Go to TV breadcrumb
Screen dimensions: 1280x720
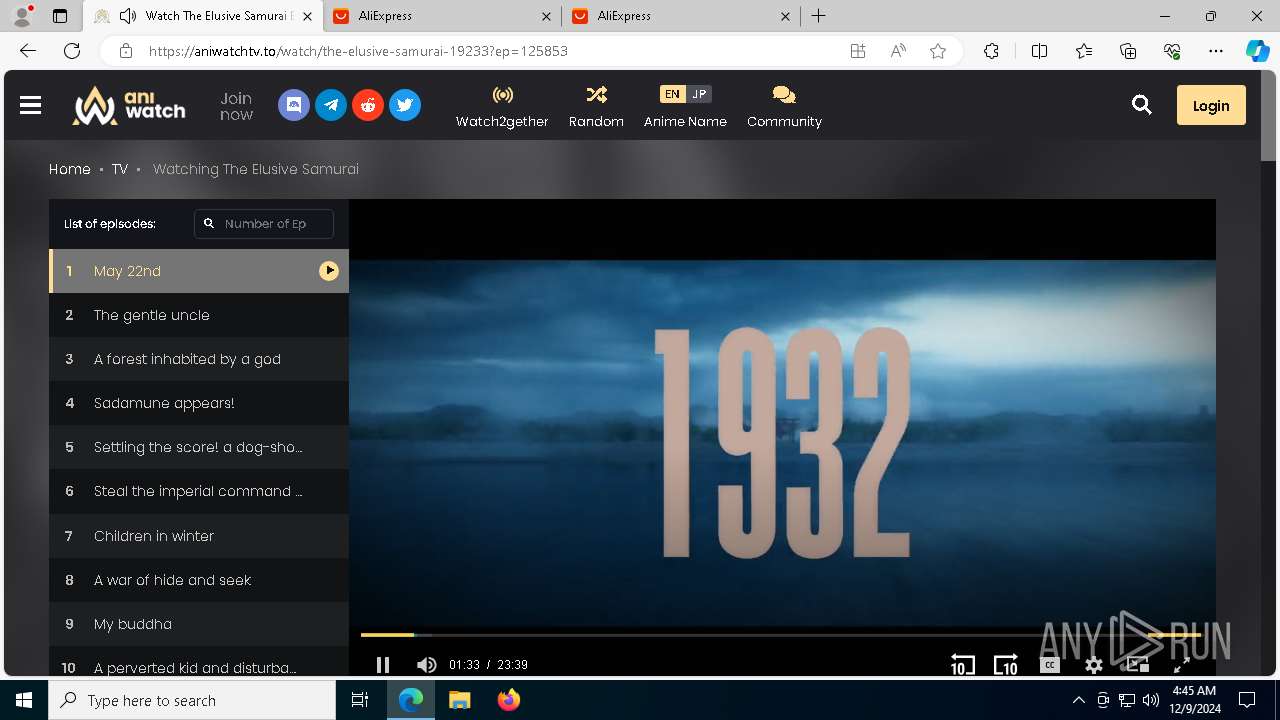(120, 169)
